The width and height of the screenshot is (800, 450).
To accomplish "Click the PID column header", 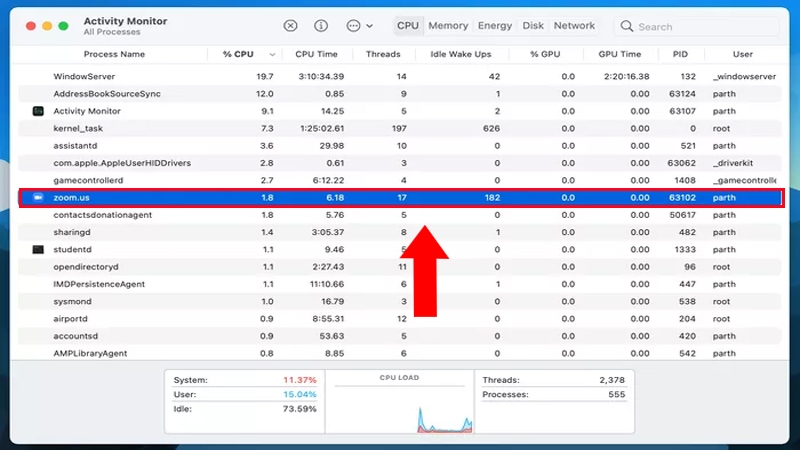I will pos(679,54).
